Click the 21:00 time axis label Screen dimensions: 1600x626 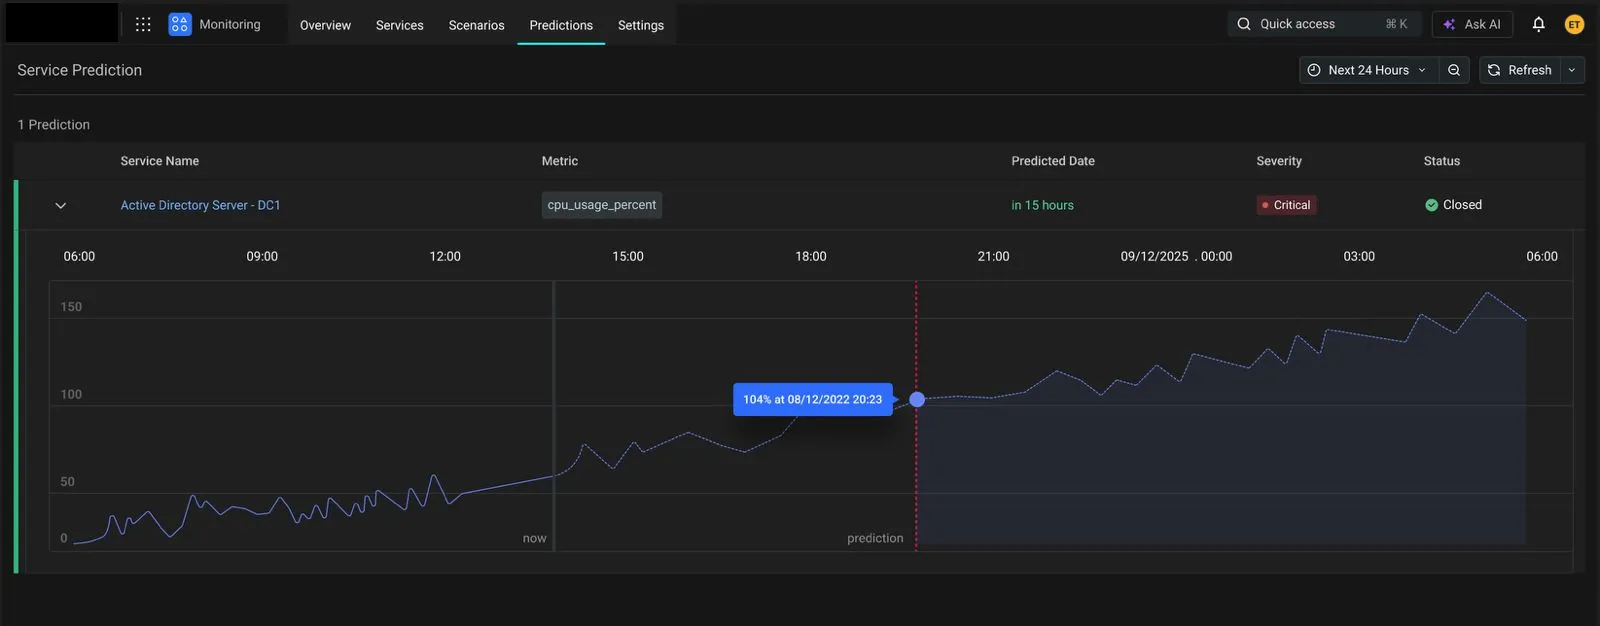pos(993,256)
